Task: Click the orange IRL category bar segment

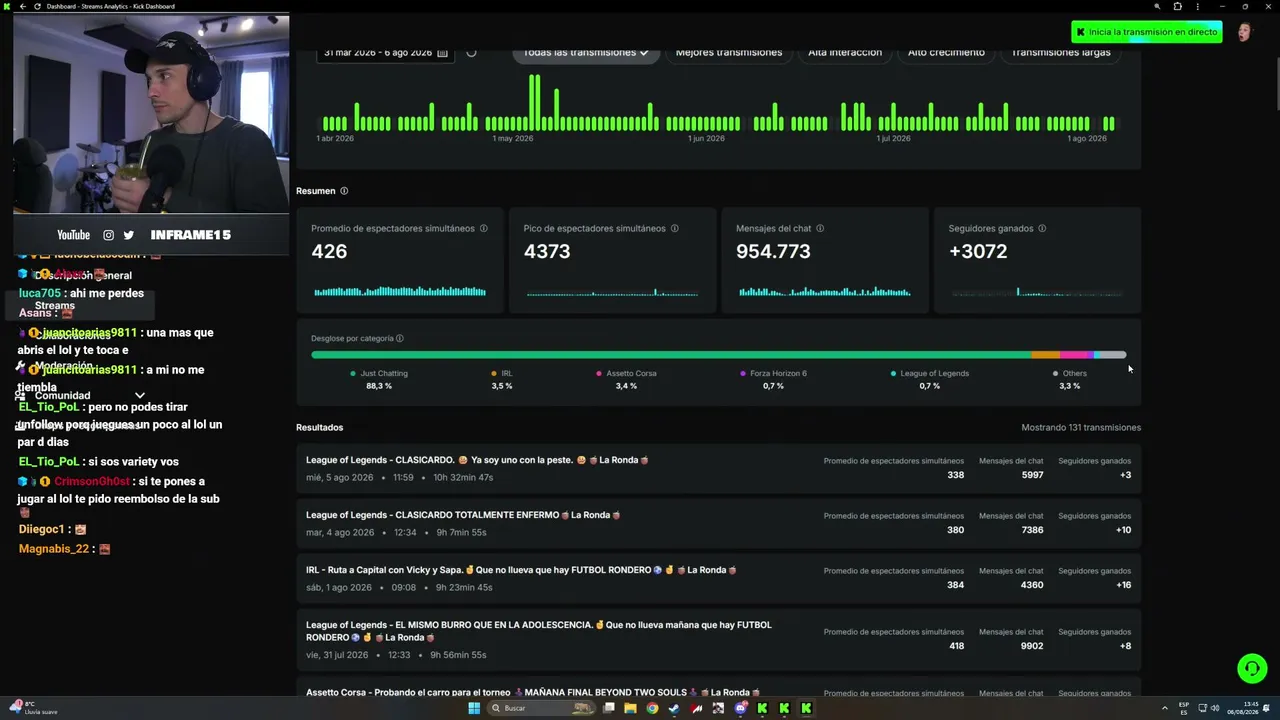Action: (1045, 355)
